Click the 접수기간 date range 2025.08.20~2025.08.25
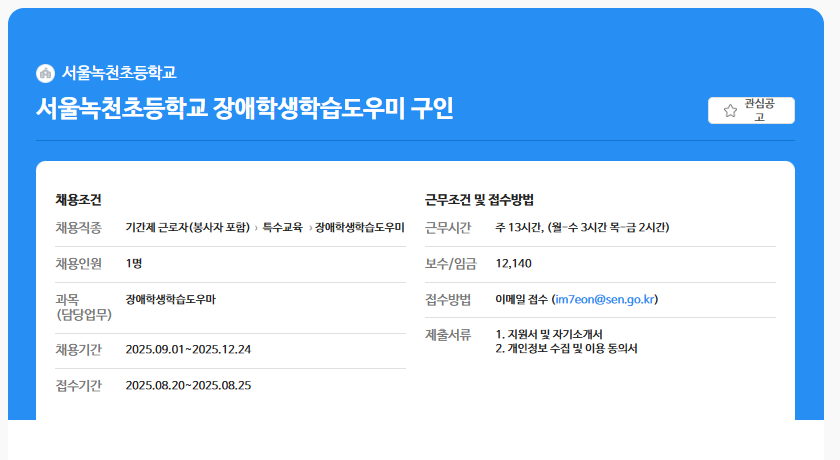Screen dimensions: 840x460 tap(188, 385)
